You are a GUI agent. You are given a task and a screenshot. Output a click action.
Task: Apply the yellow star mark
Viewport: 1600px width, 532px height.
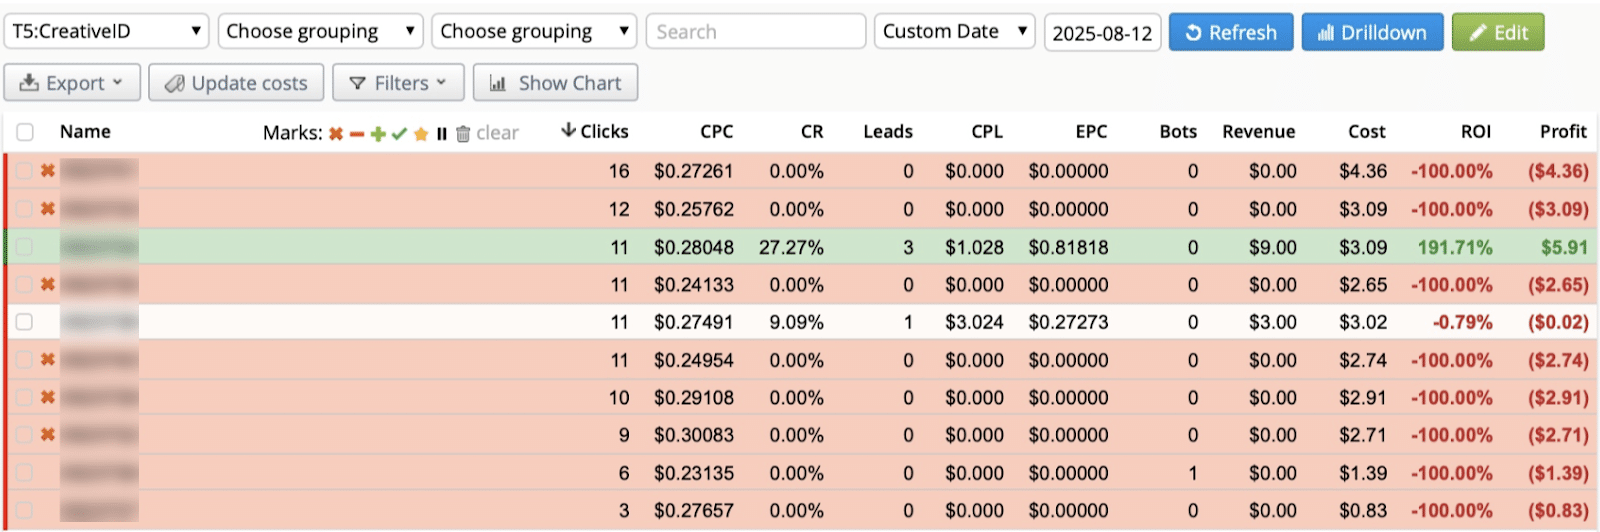click(x=421, y=134)
